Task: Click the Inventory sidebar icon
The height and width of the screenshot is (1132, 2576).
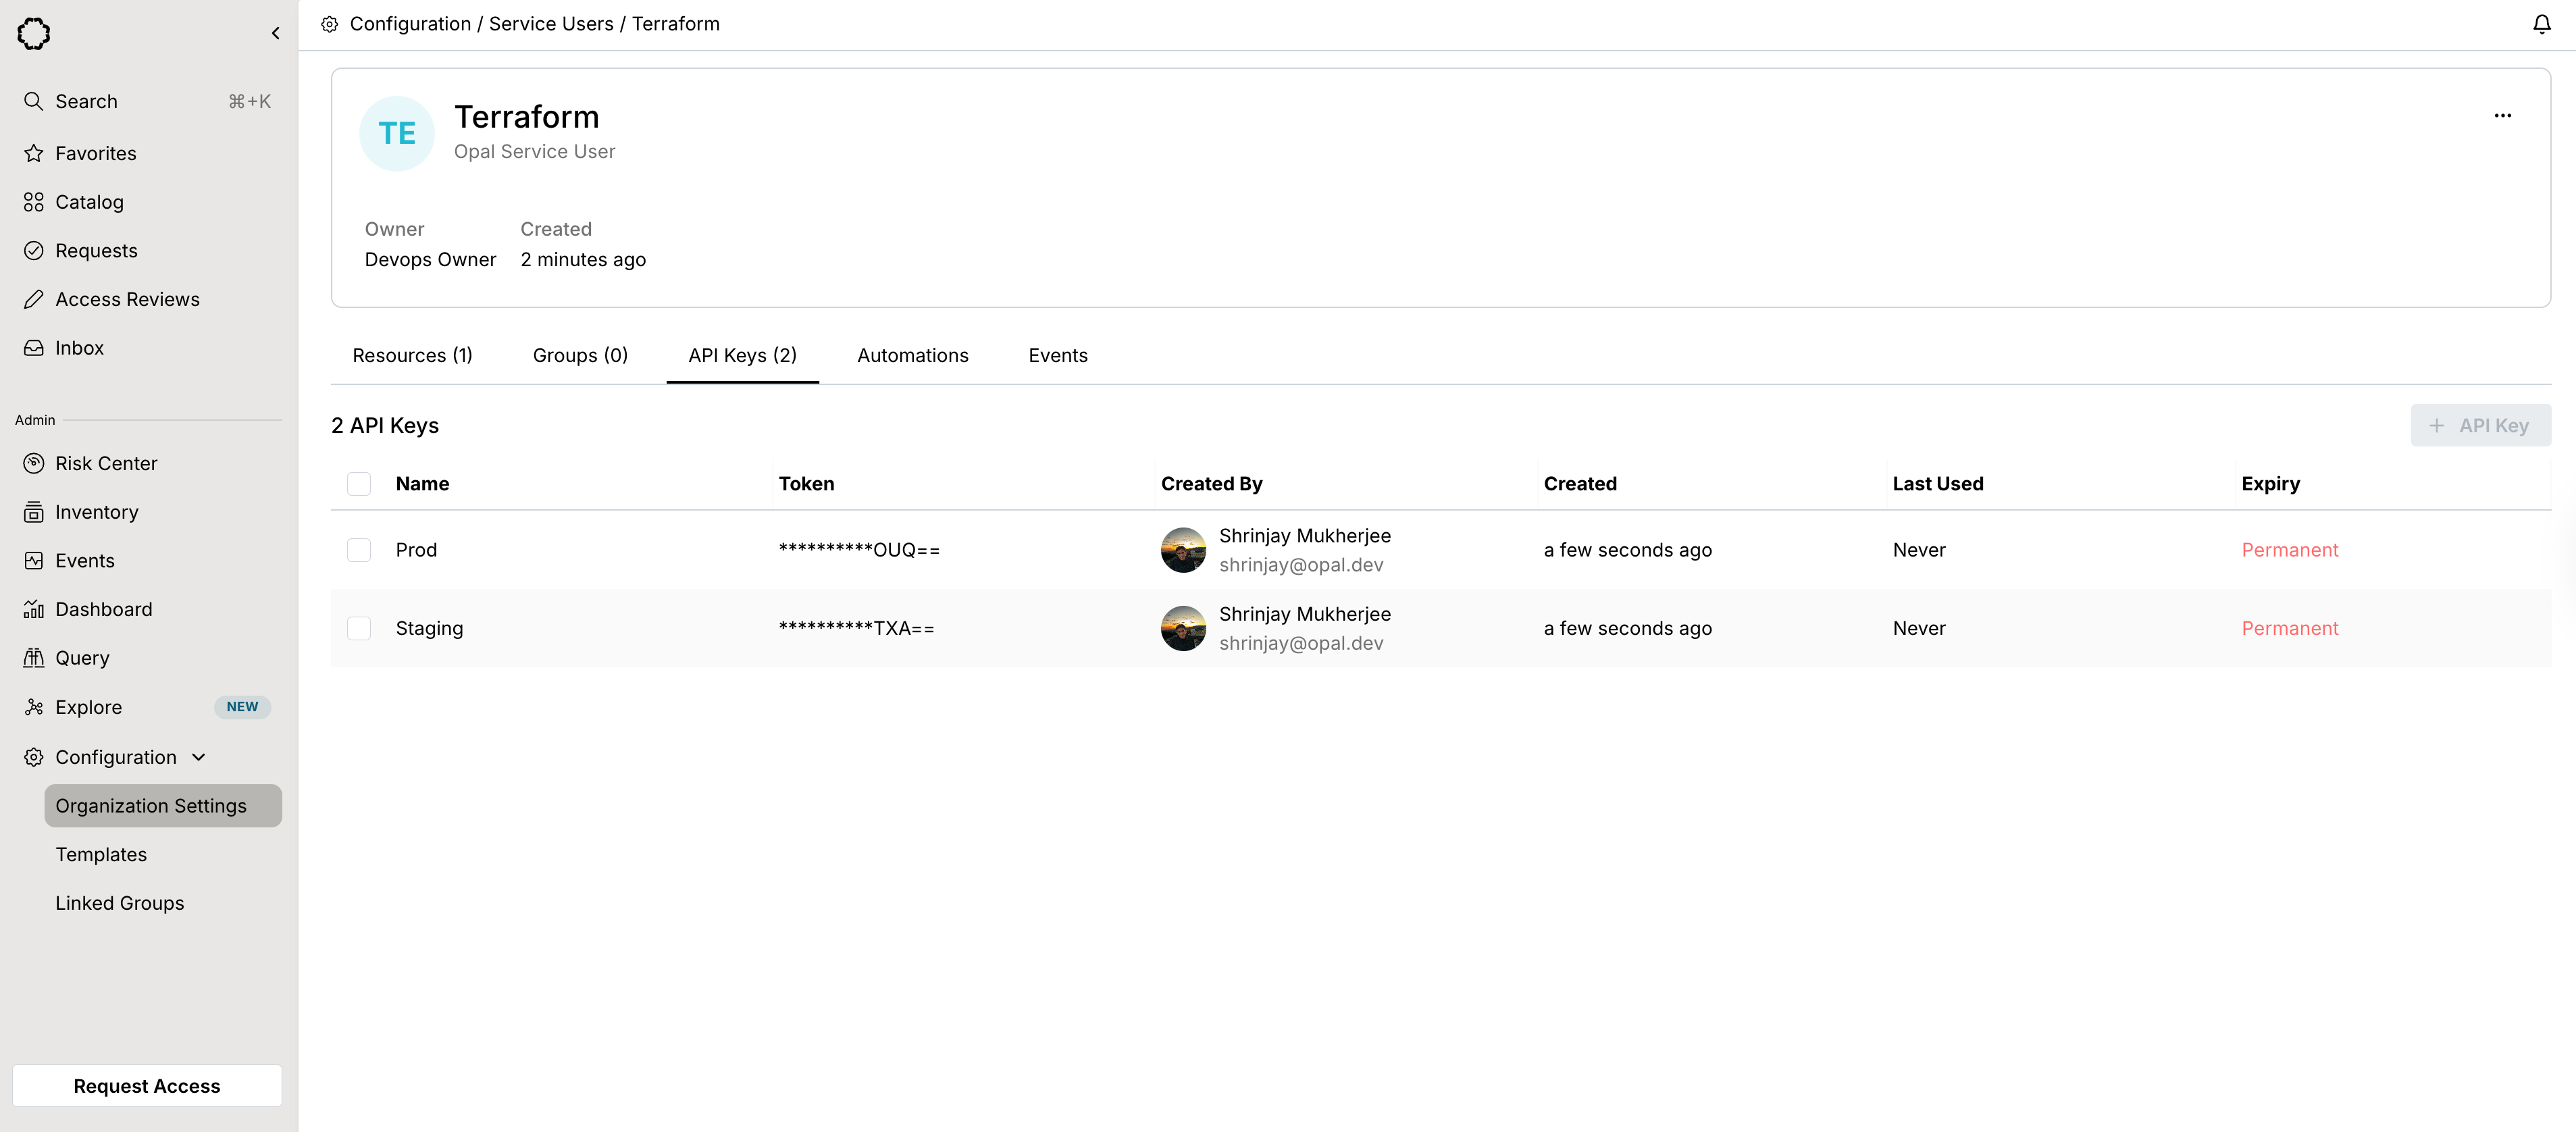Action: click(x=34, y=512)
